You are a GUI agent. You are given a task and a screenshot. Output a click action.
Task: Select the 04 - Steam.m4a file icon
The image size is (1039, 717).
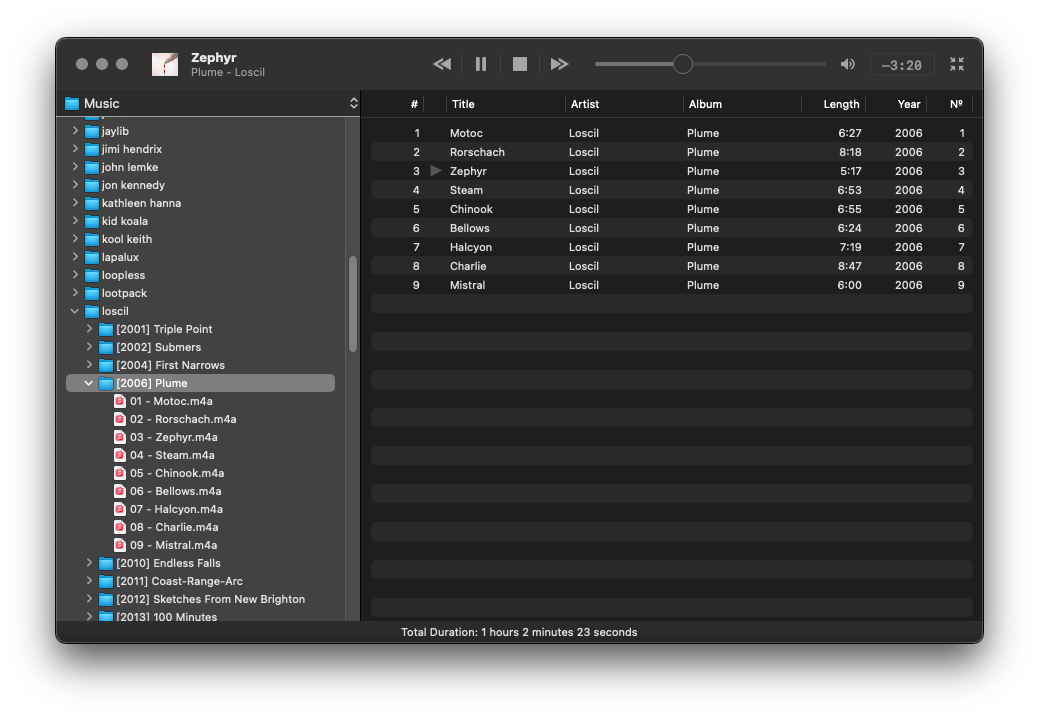click(x=120, y=455)
